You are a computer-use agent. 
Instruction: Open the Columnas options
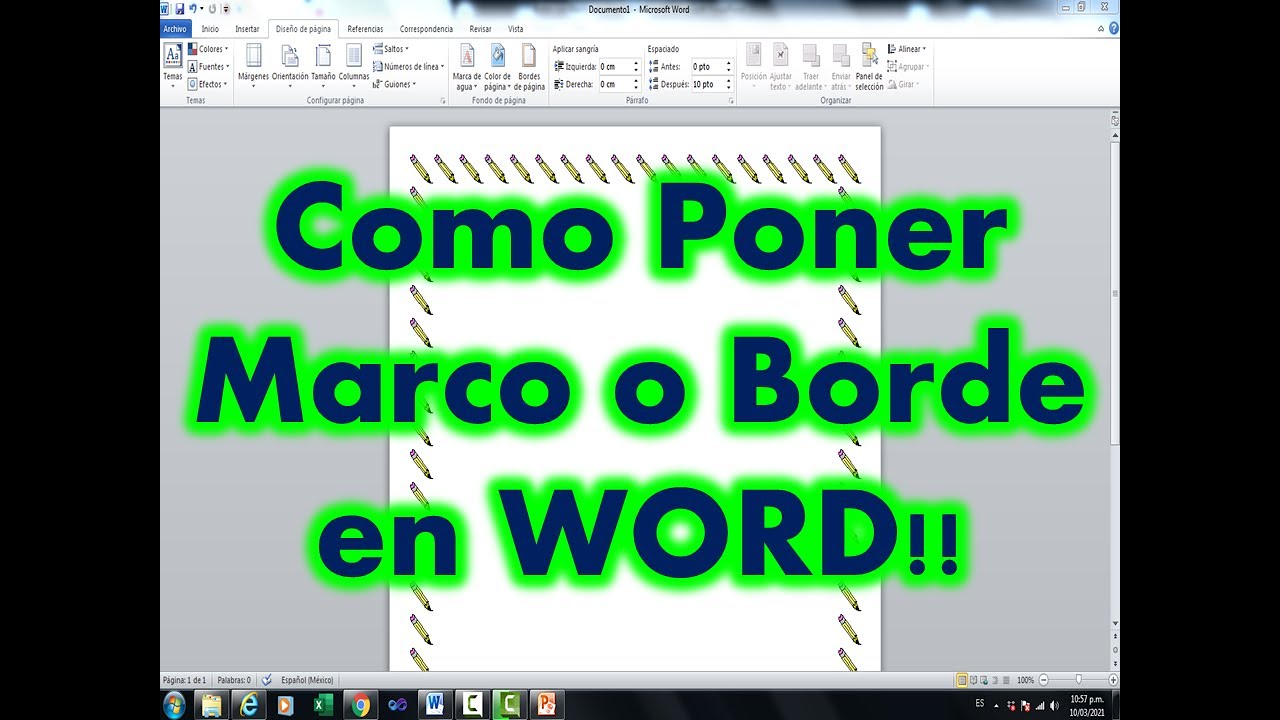point(353,66)
